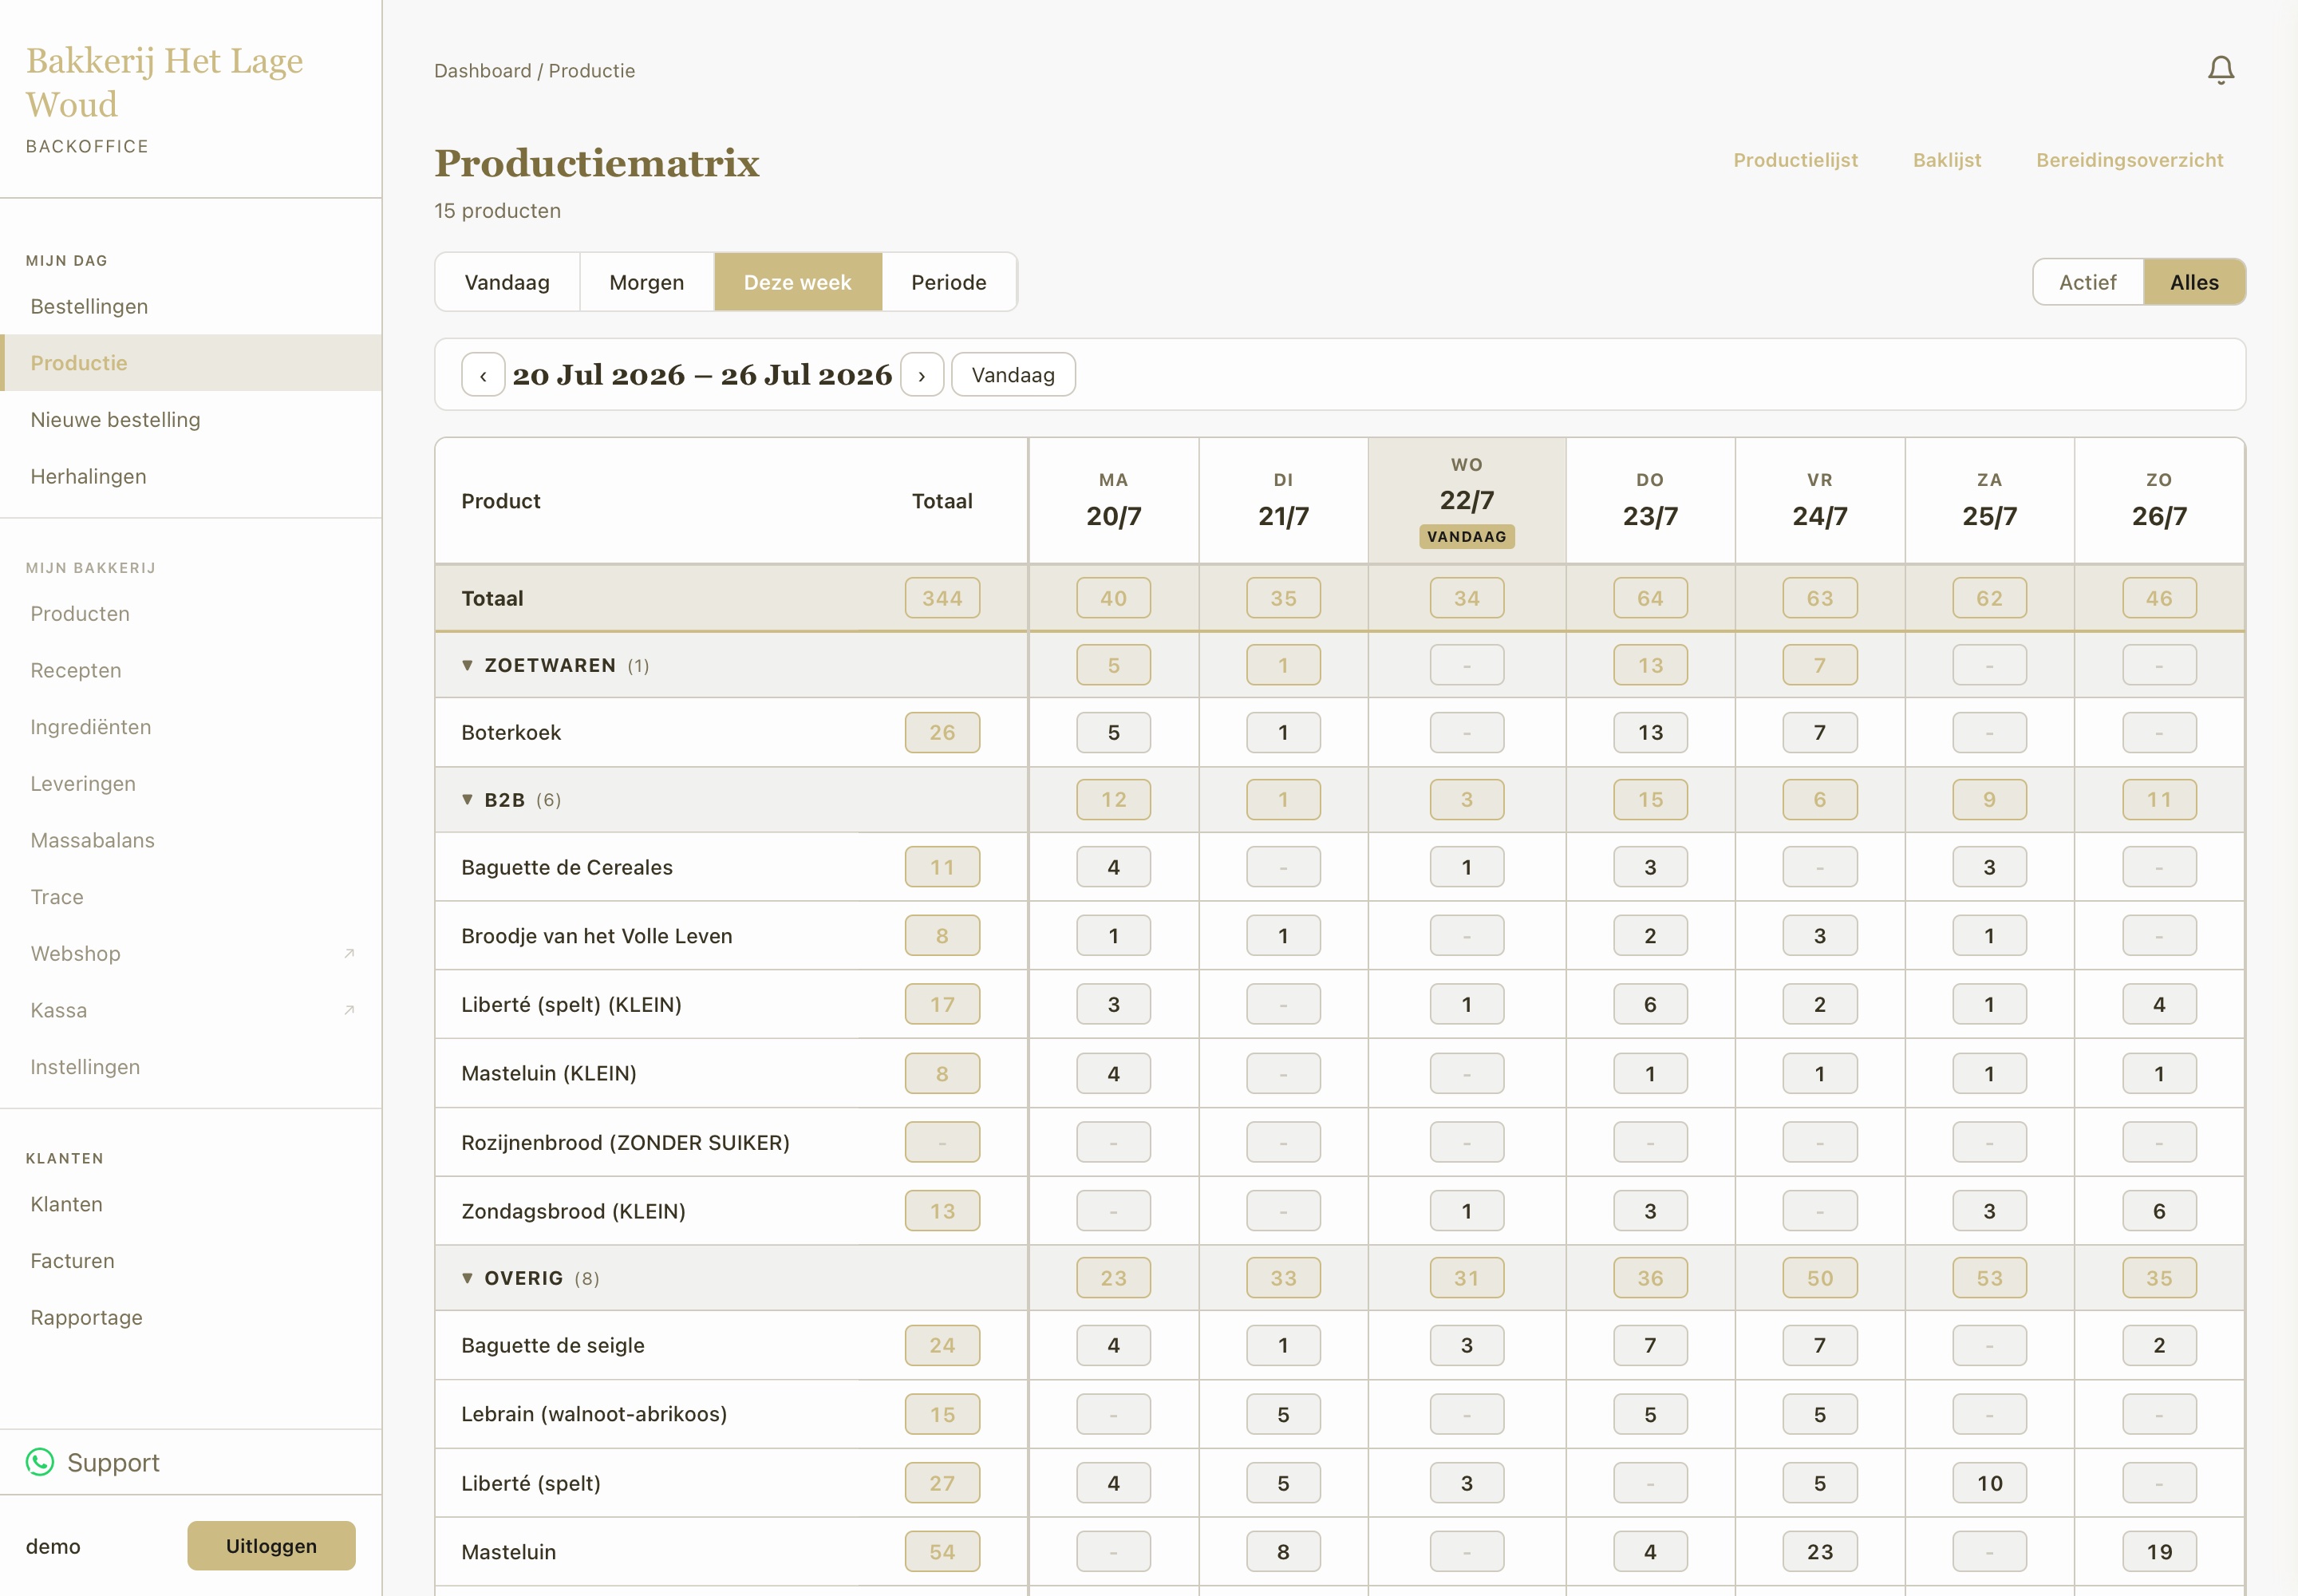Click Rozijnenbrood (ZONDER SUIKER) row name

coord(625,1142)
